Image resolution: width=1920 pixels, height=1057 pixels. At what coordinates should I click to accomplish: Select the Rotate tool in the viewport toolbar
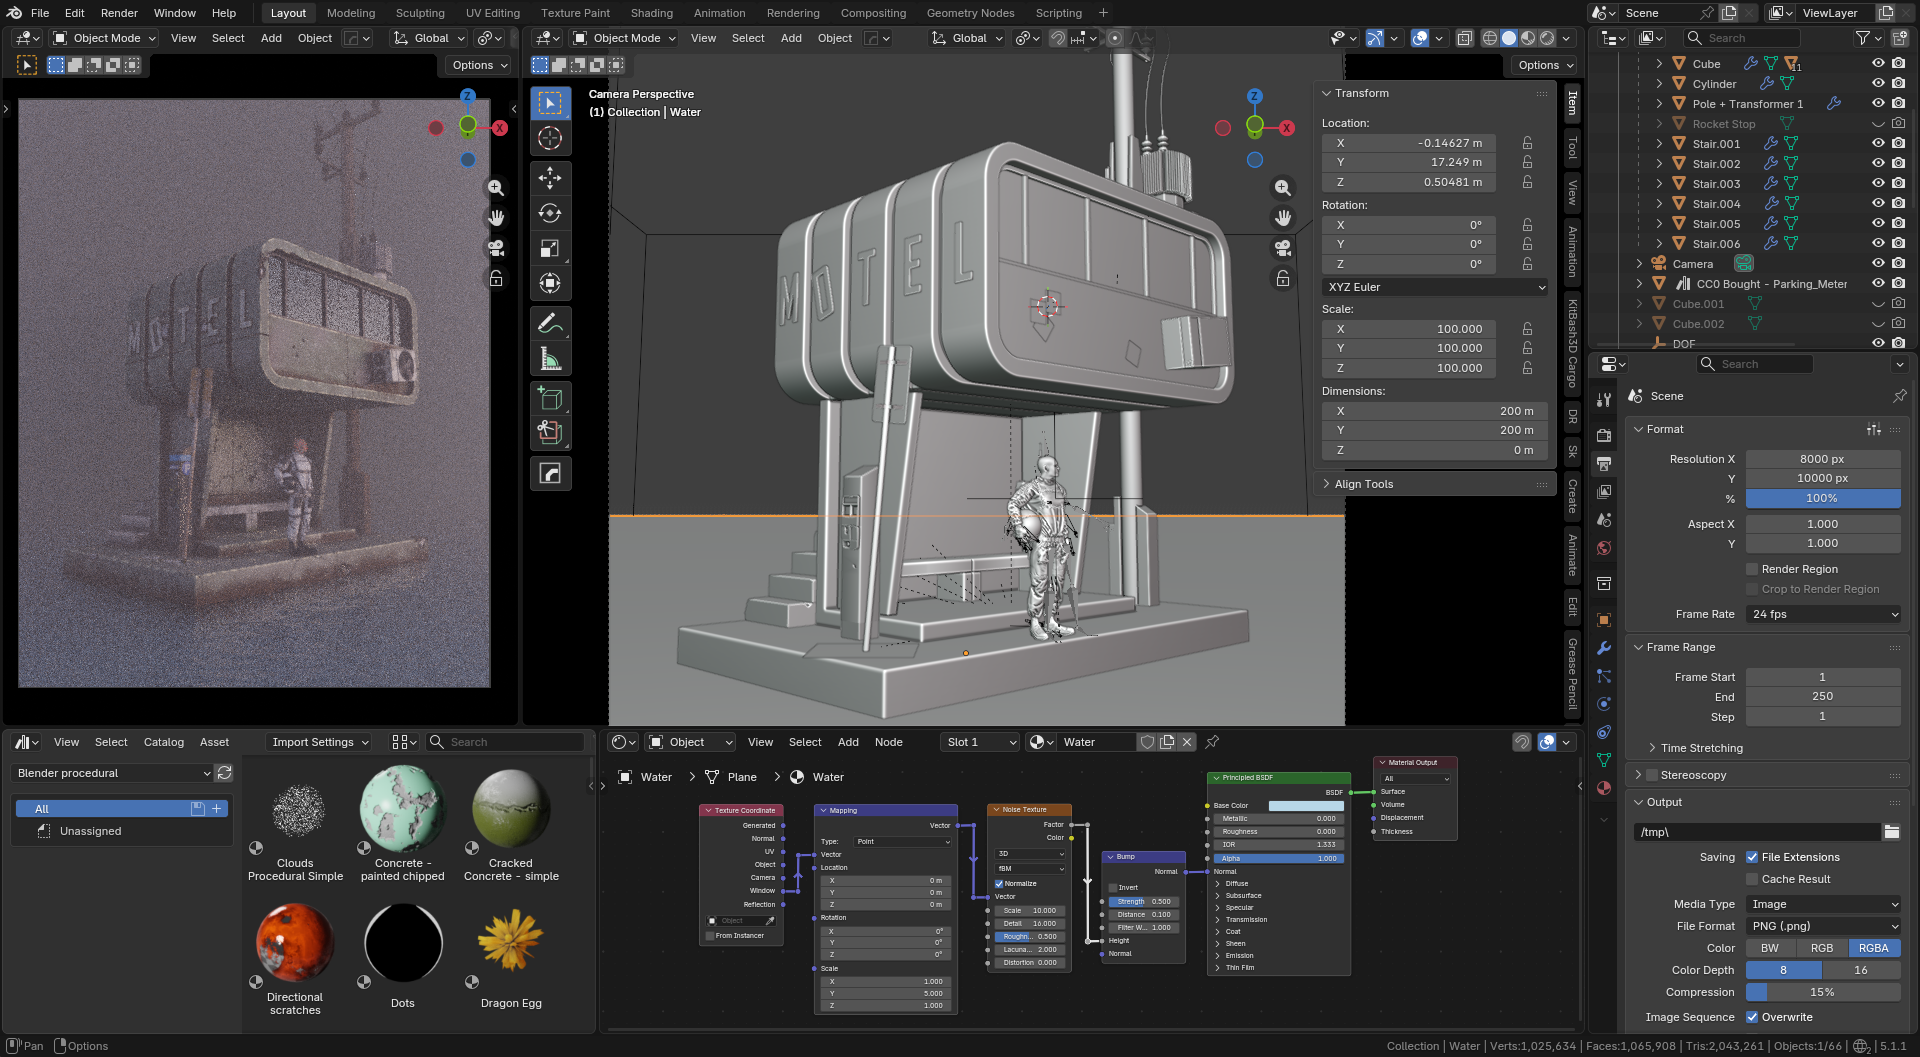pyautogui.click(x=550, y=213)
